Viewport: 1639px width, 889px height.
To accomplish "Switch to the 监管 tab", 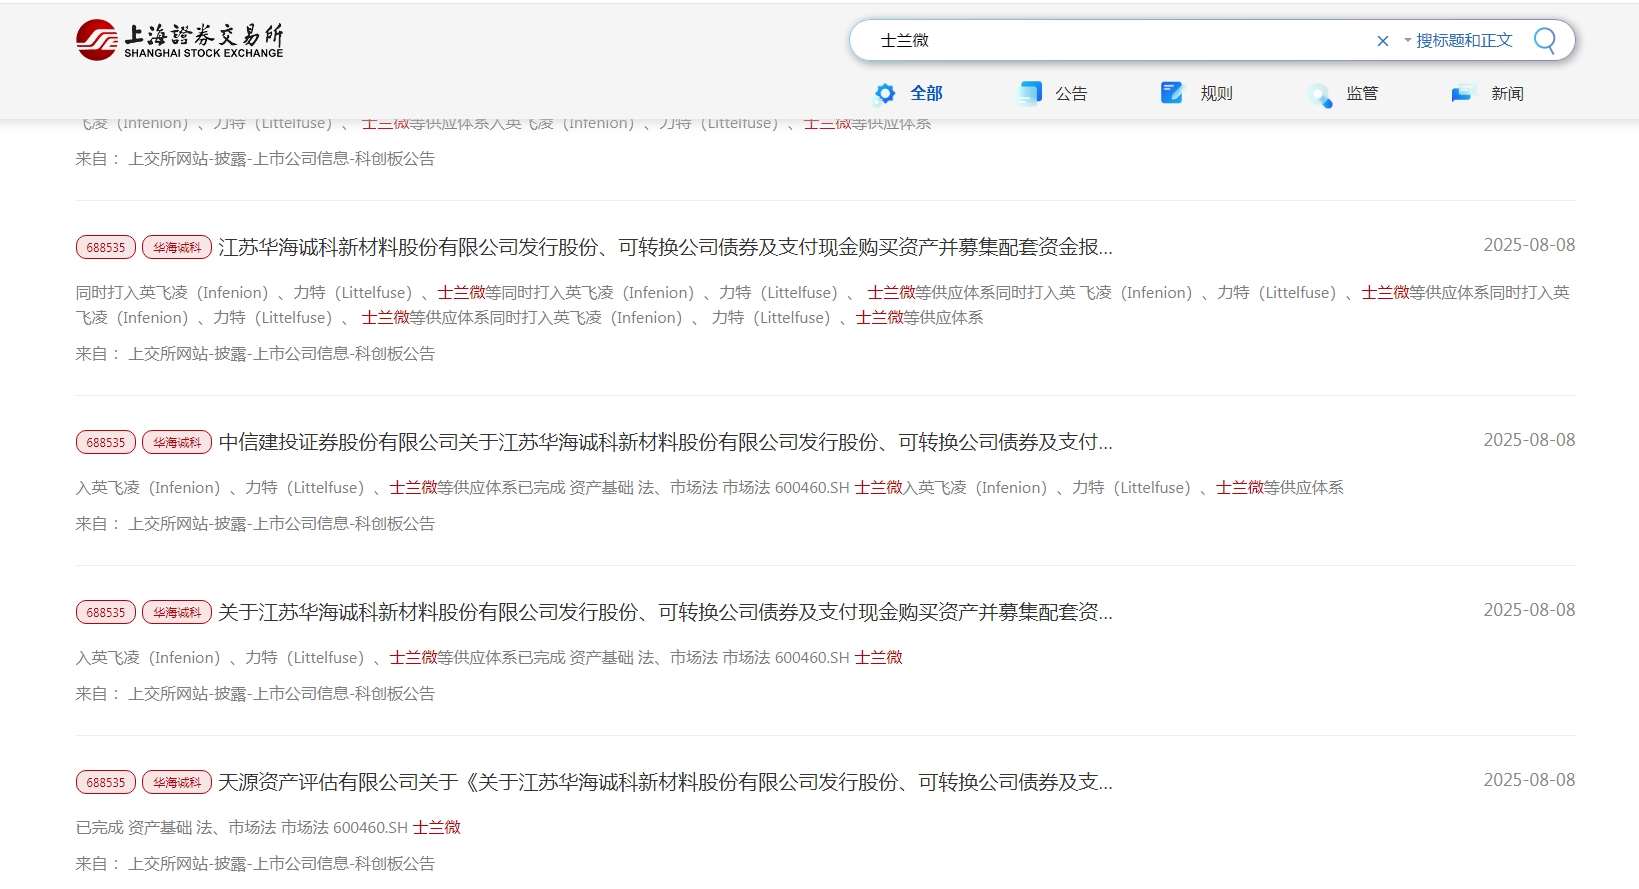I will click(1362, 94).
